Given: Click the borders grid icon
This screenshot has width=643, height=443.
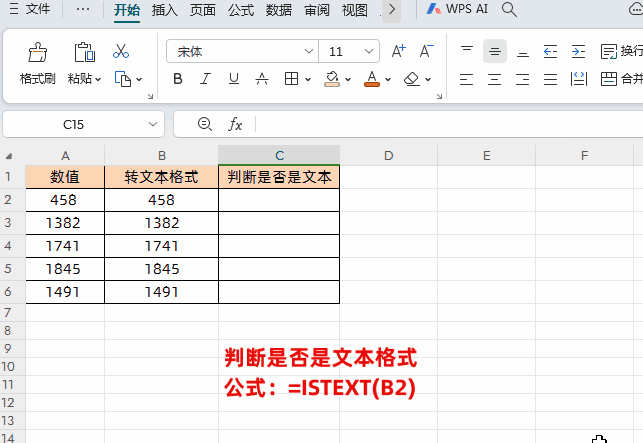Looking at the screenshot, I should tap(291, 79).
